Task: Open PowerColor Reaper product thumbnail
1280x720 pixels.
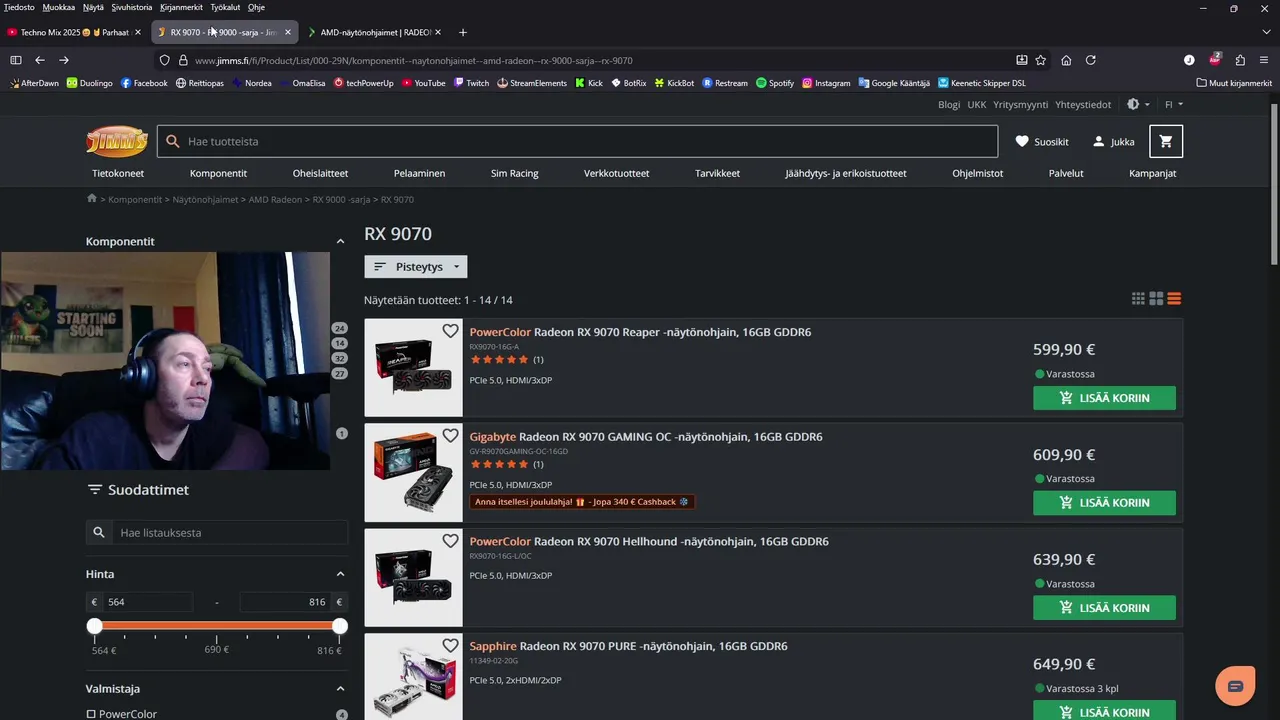Action: [413, 367]
